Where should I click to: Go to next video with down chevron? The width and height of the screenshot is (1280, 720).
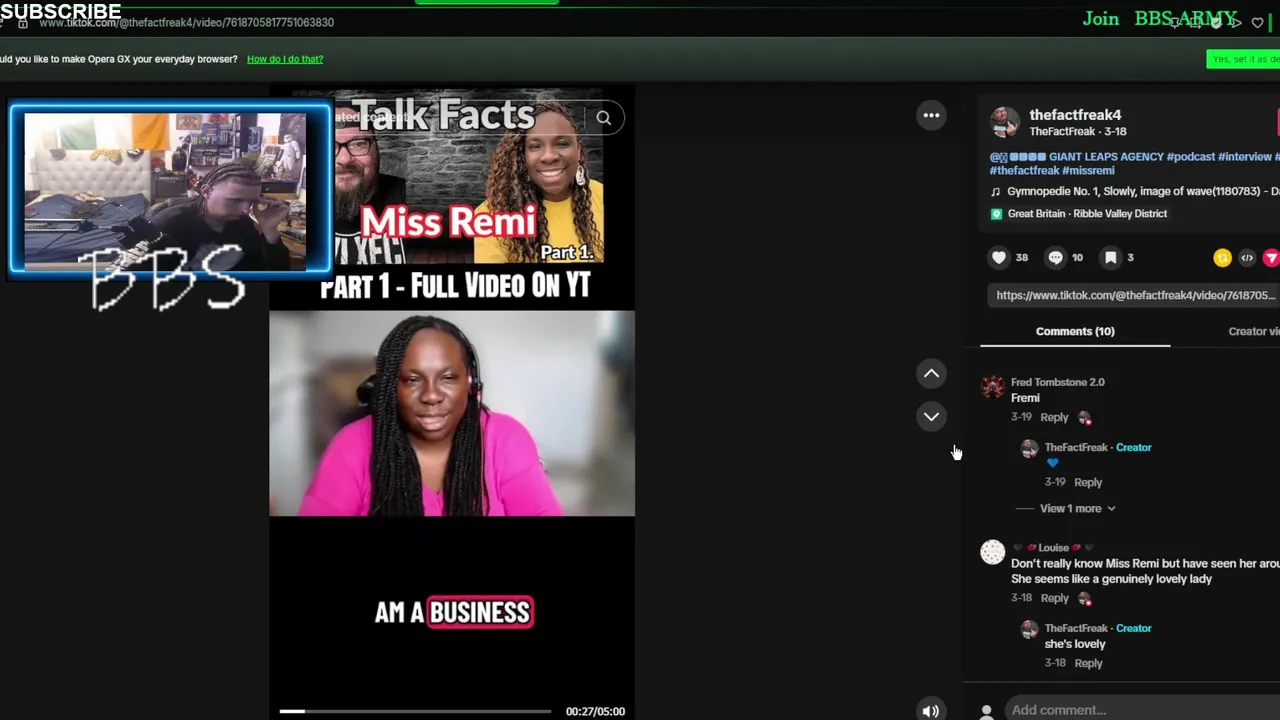pos(931,416)
